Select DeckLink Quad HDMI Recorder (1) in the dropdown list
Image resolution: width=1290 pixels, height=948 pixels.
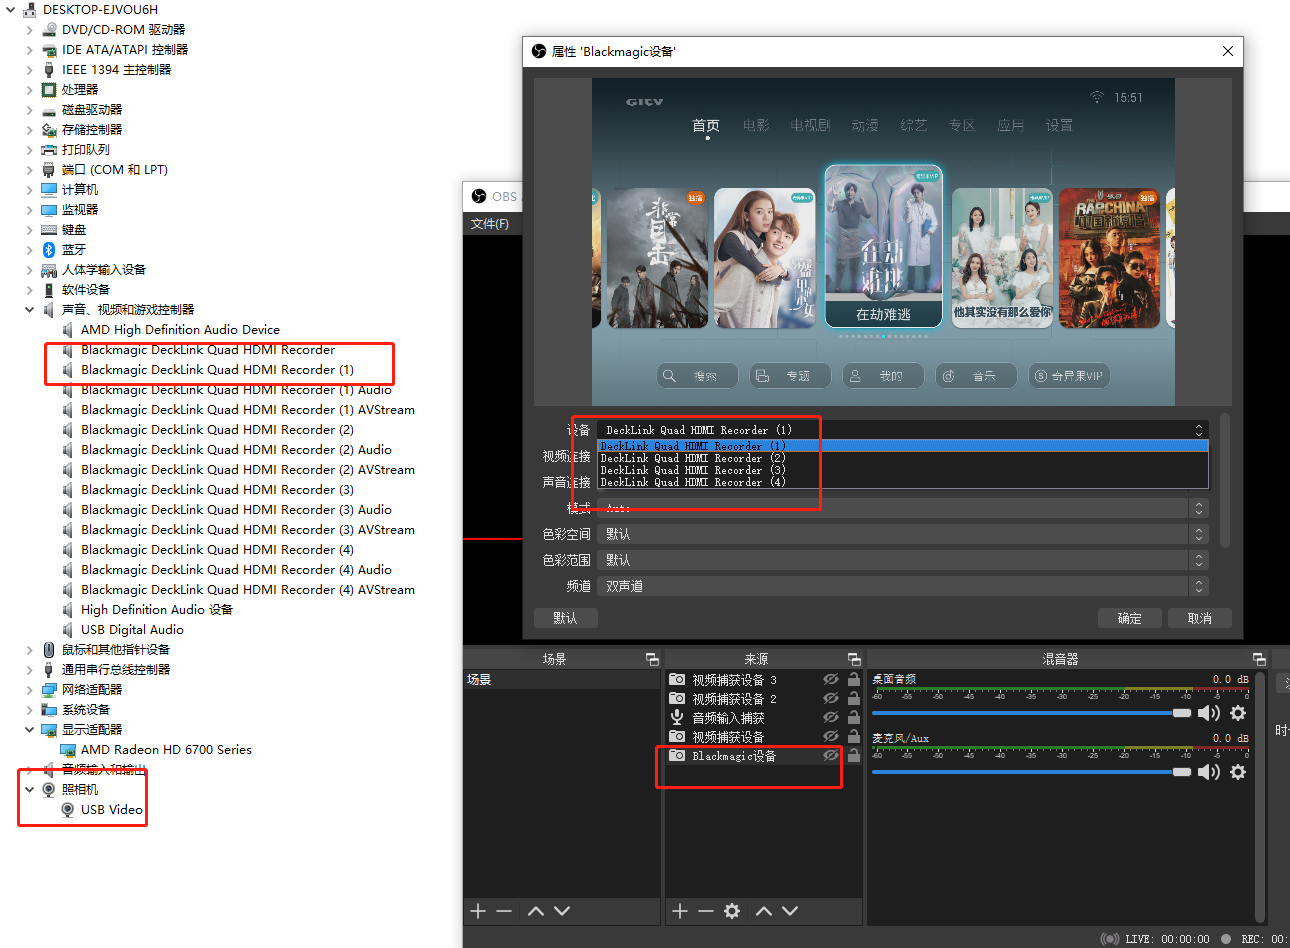coord(903,446)
